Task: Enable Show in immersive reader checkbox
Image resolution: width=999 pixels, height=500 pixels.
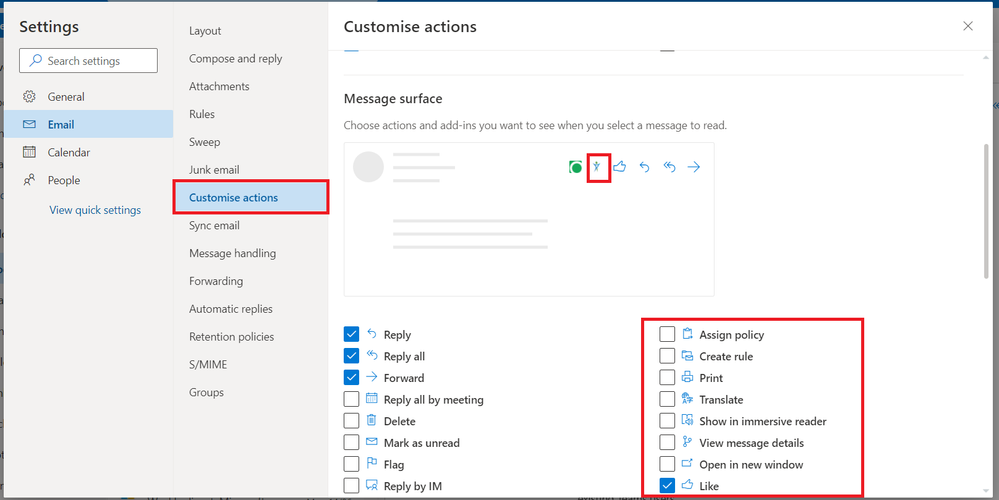Action: coord(667,421)
